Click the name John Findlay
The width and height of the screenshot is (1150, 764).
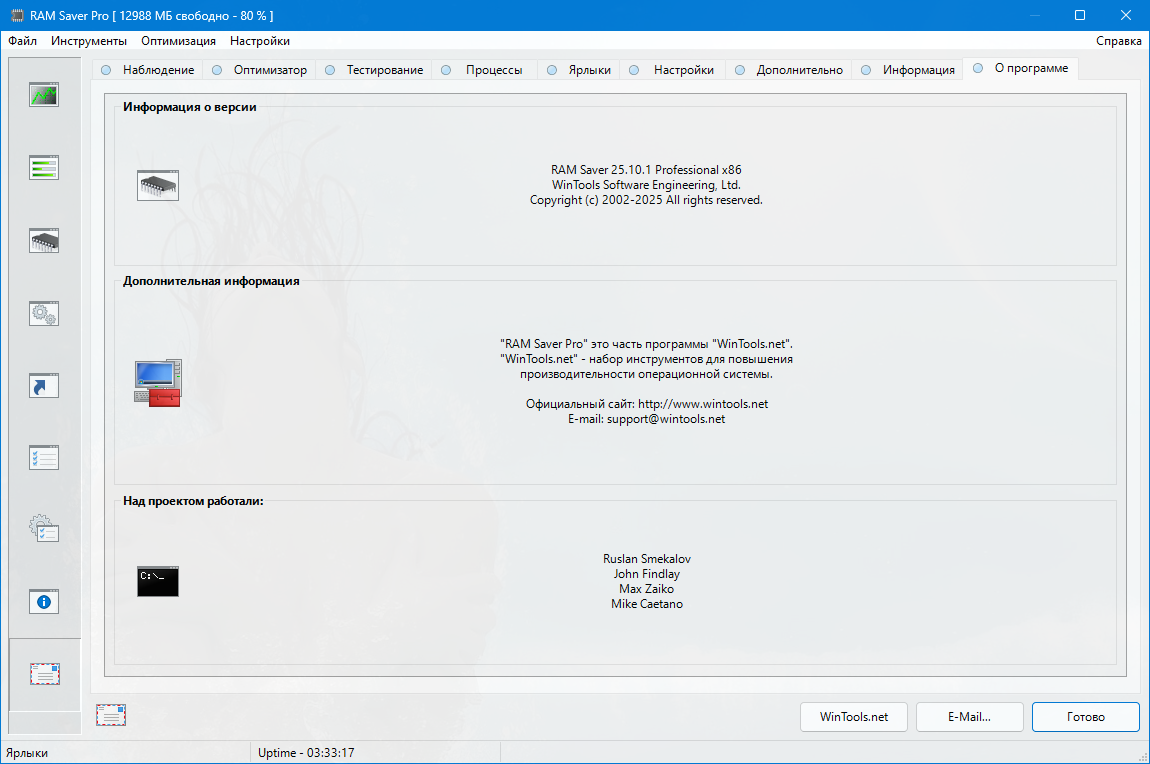click(647, 574)
